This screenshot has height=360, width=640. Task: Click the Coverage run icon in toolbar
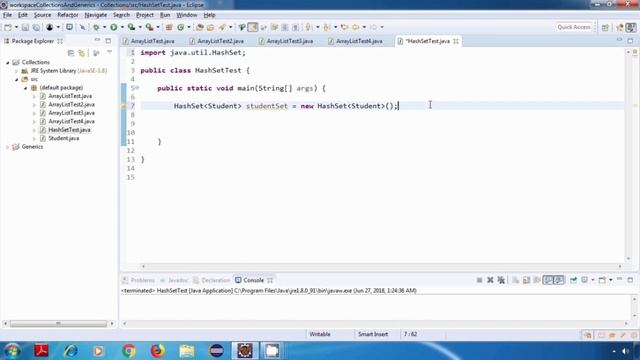click(131, 27)
